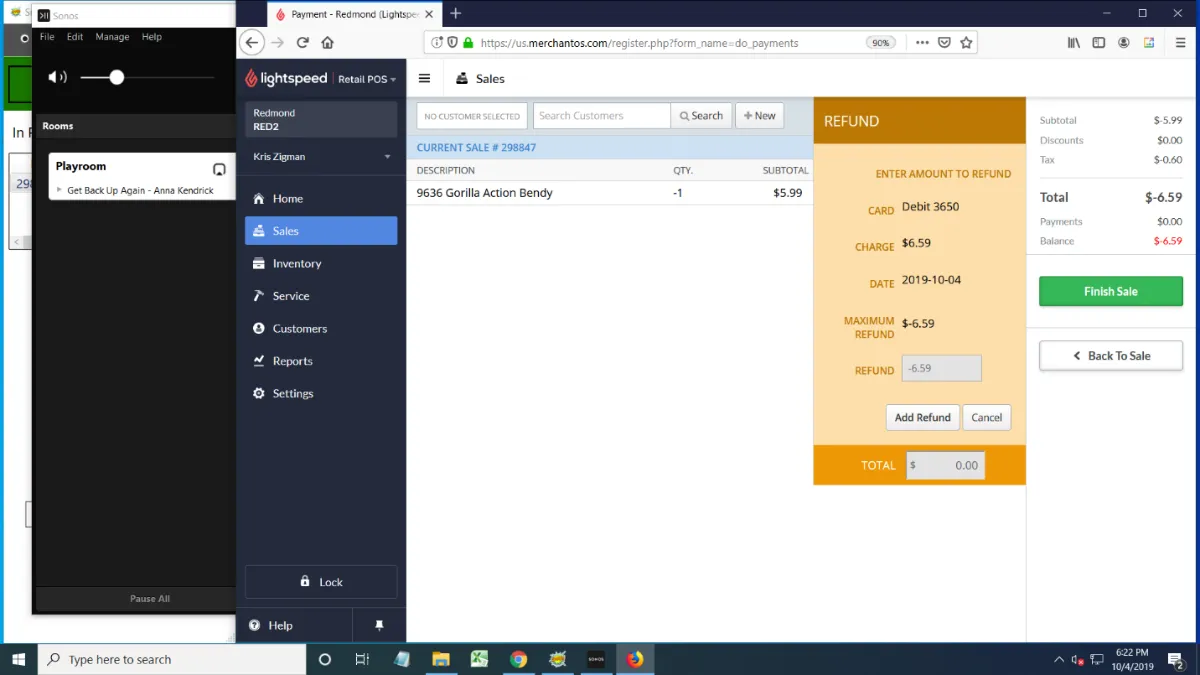Save page to Pocket
Image resolution: width=1200 pixels, height=675 pixels.
coord(944,43)
